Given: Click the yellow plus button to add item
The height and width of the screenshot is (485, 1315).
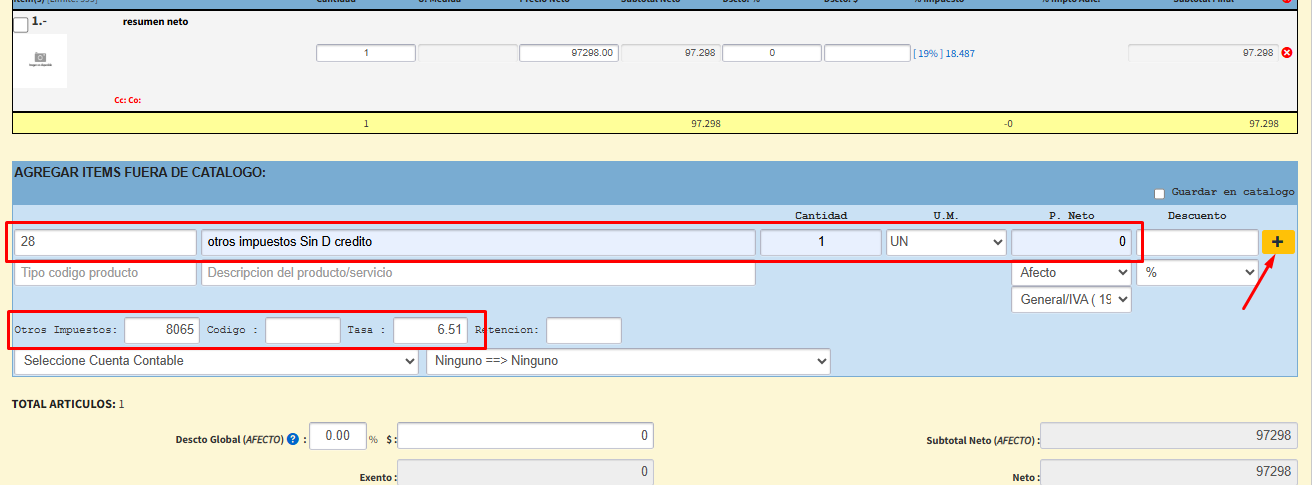Looking at the screenshot, I should 1277,242.
